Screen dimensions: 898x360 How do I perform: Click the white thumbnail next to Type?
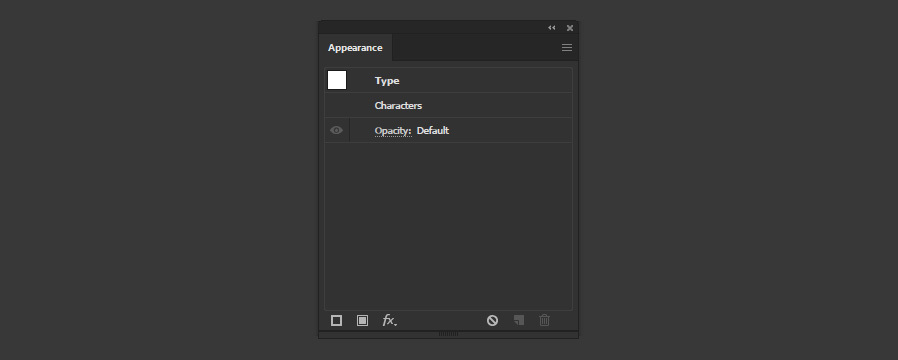pos(337,80)
